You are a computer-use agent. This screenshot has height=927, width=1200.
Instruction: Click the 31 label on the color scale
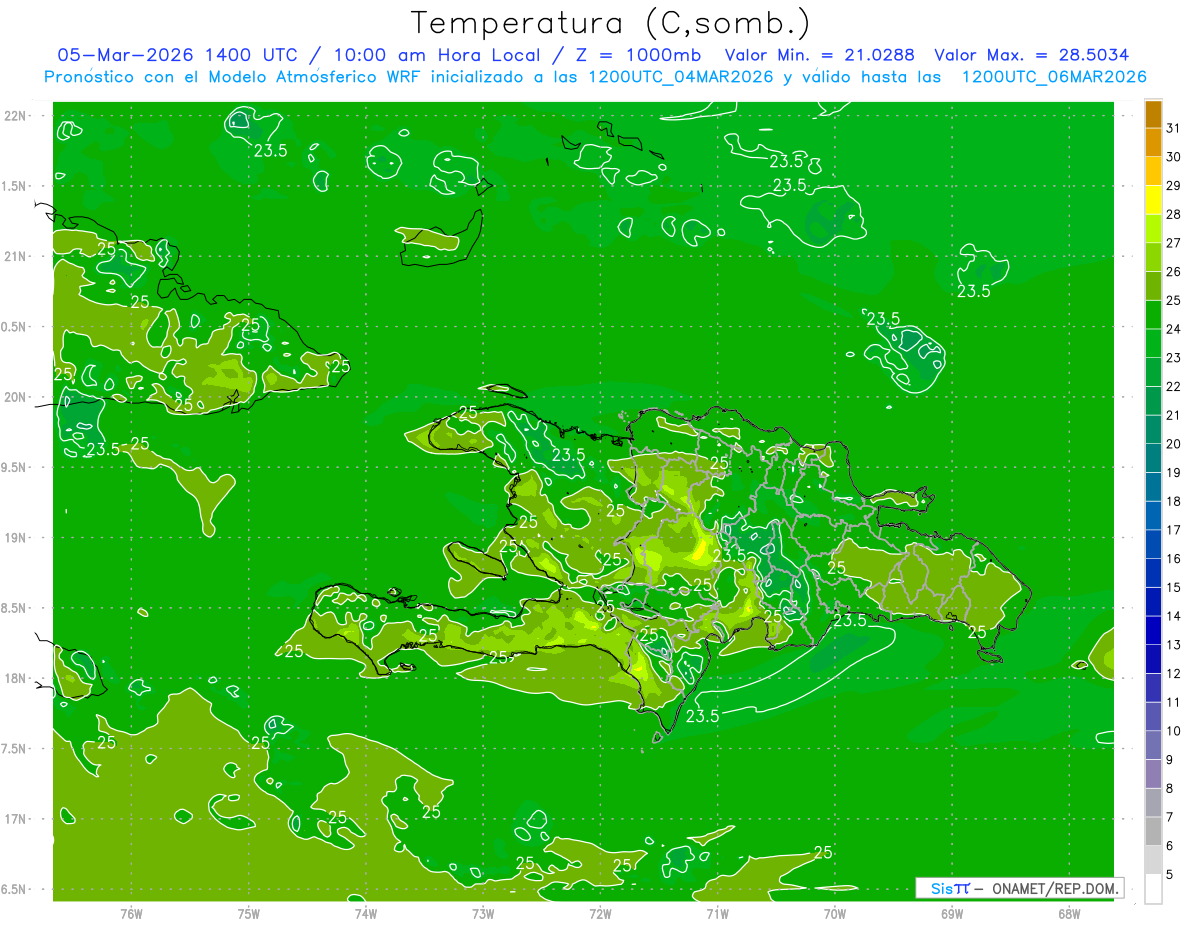(1173, 128)
